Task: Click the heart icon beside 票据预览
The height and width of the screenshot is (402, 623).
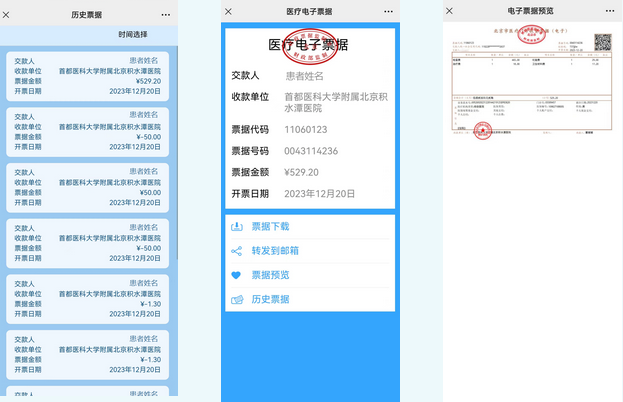Action: click(x=237, y=275)
